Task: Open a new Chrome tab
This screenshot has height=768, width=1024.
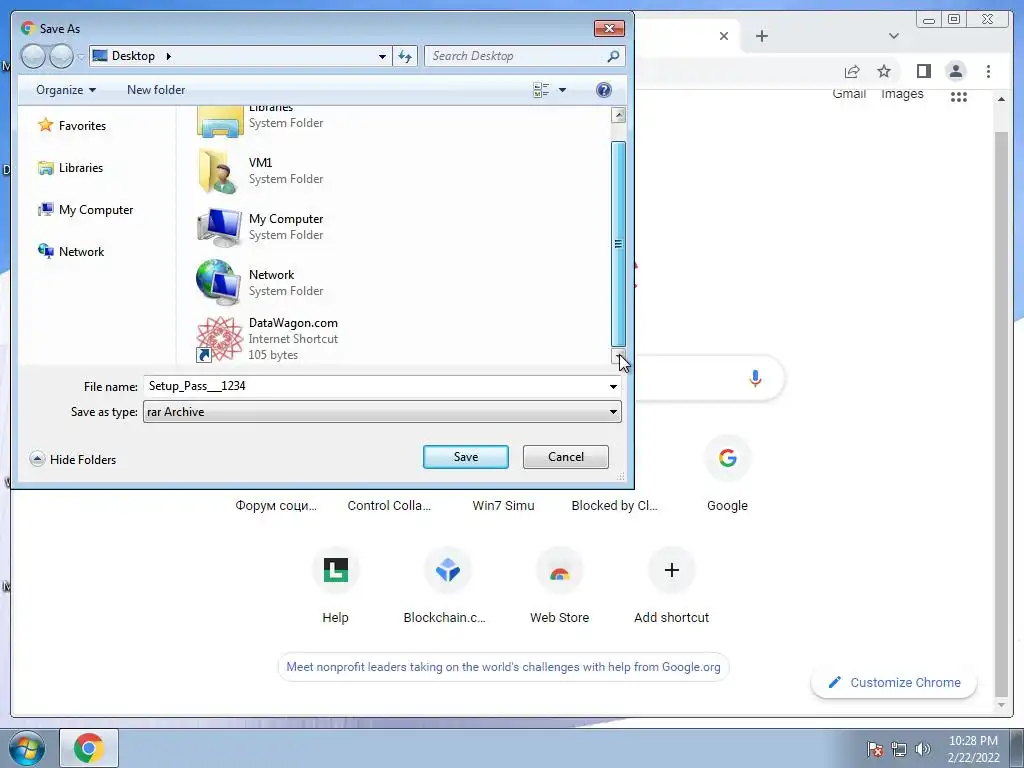Action: tap(761, 36)
